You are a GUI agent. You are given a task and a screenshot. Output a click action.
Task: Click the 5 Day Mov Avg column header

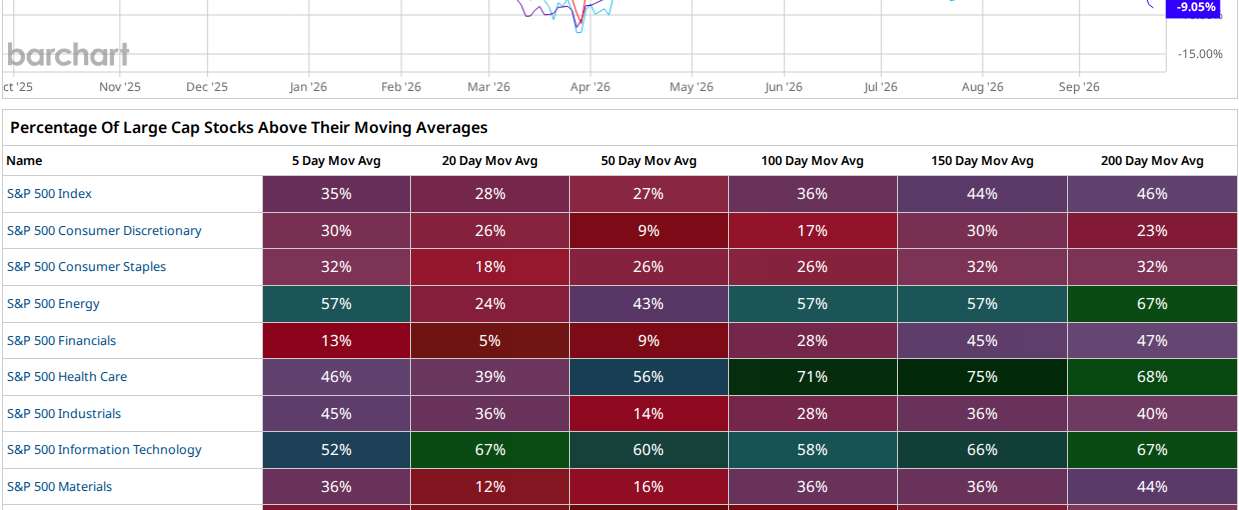coord(336,161)
